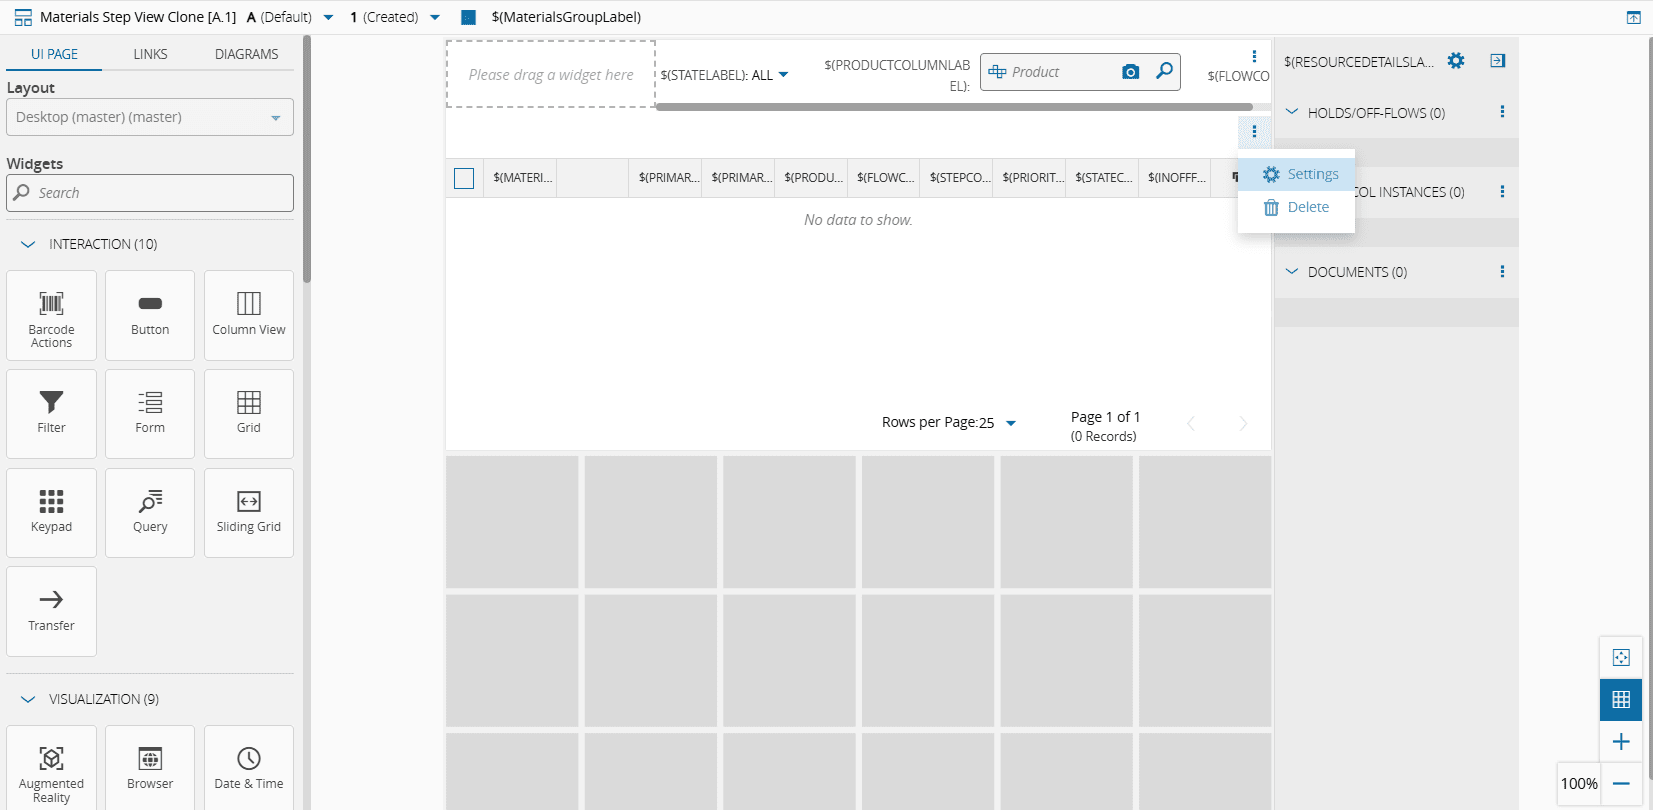Toggle the layout grid overlay button
Image resolution: width=1653 pixels, height=810 pixels.
coord(1621,699)
